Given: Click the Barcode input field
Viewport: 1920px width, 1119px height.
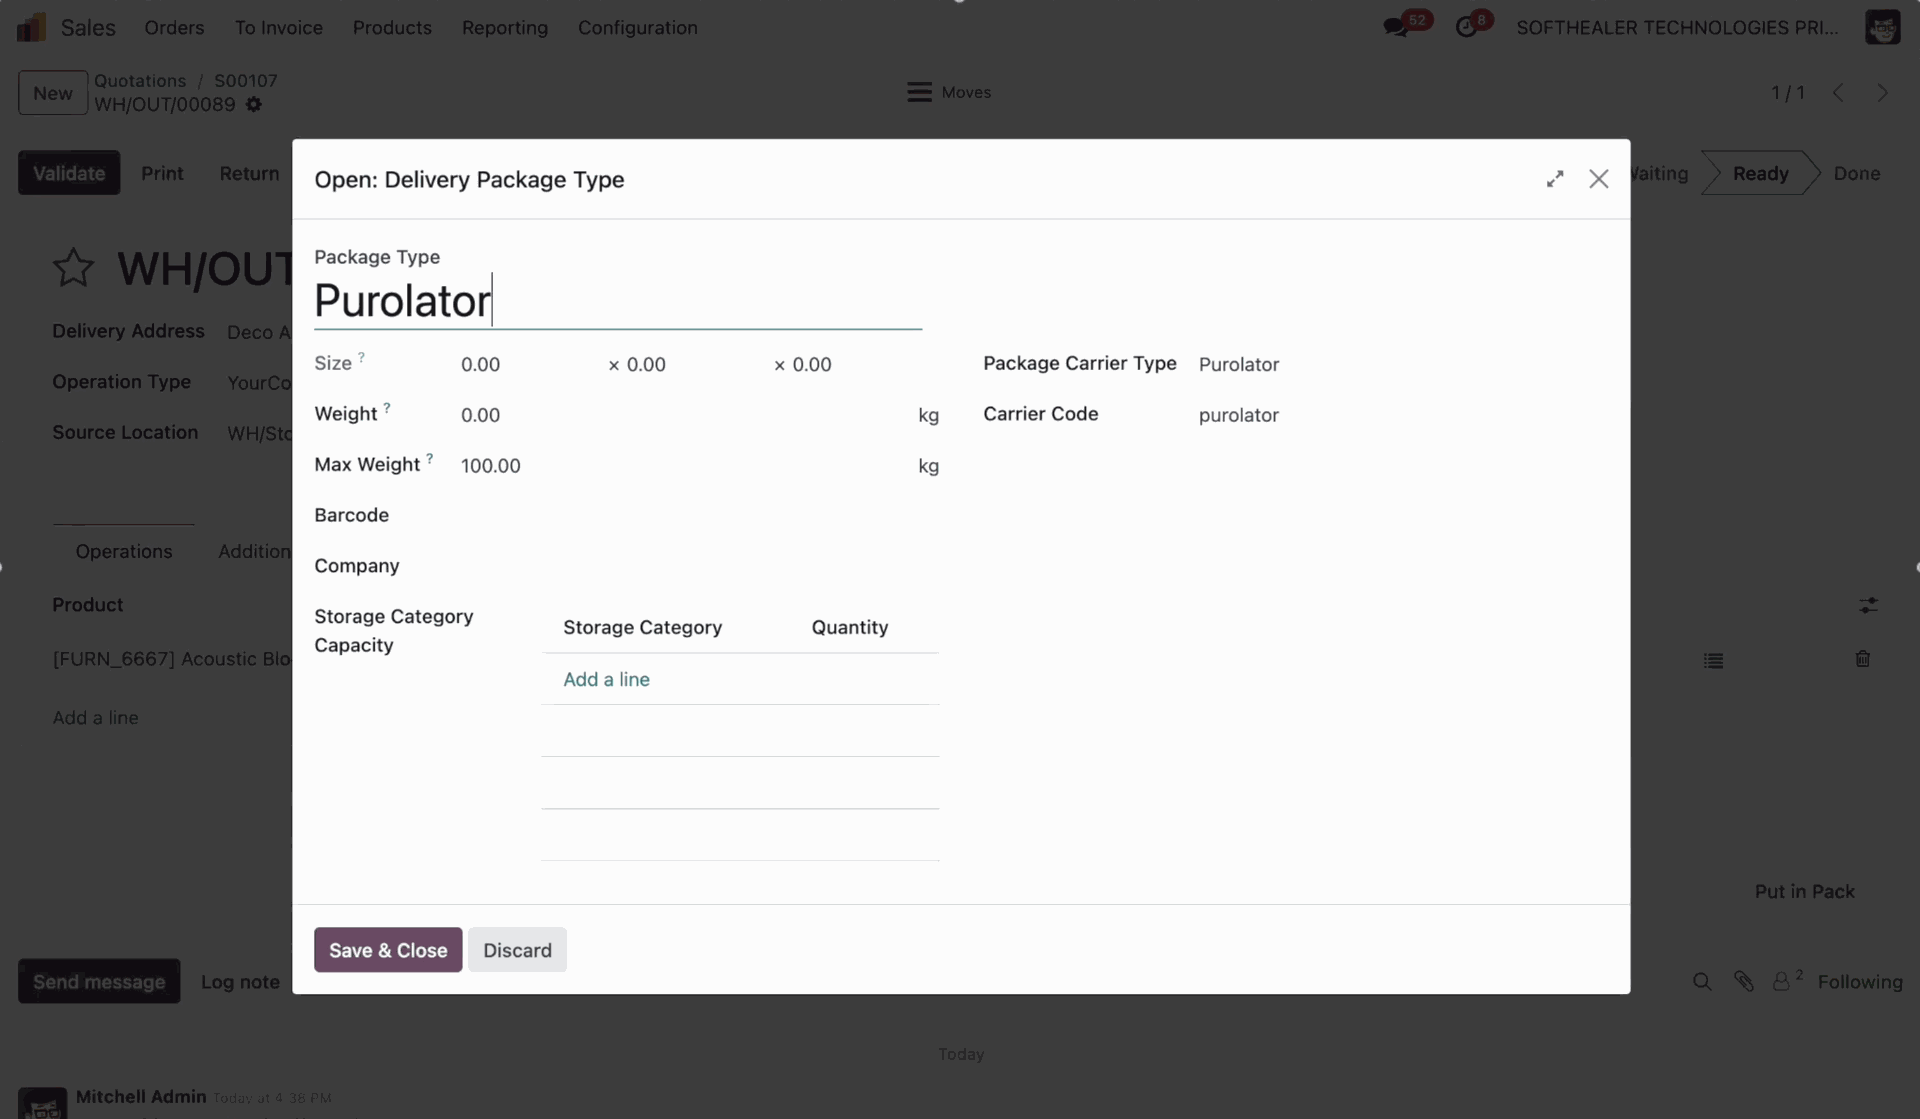Looking at the screenshot, I should pos(690,516).
